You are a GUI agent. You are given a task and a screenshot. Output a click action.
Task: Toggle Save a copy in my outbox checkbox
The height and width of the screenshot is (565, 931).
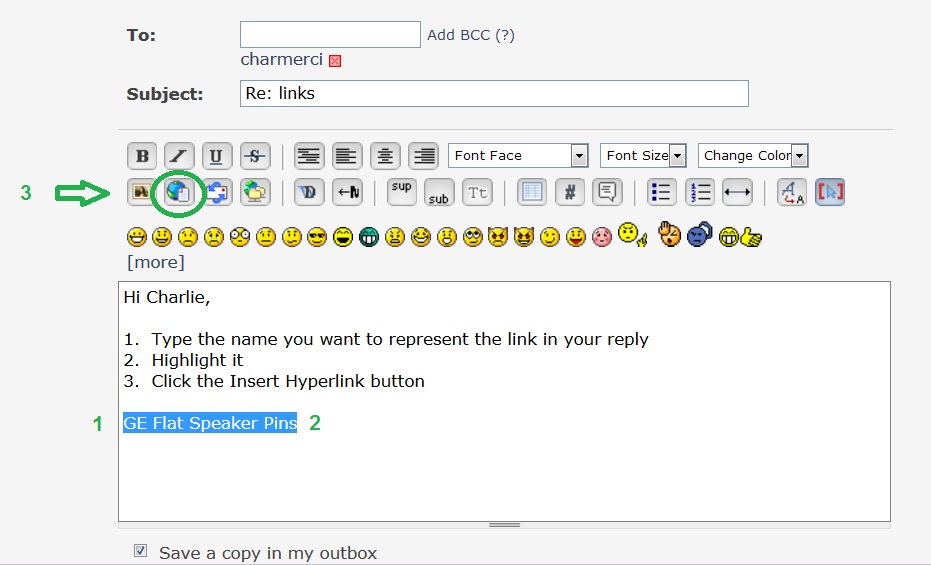tap(140, 550)
